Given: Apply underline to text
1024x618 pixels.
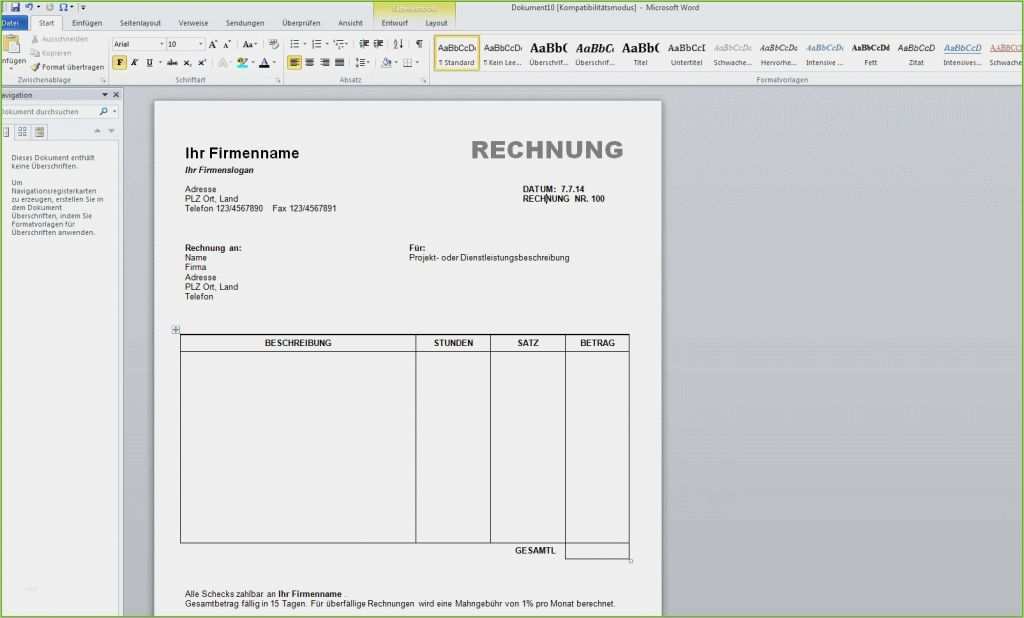Looking at the screenshot, I should [150, 62].
